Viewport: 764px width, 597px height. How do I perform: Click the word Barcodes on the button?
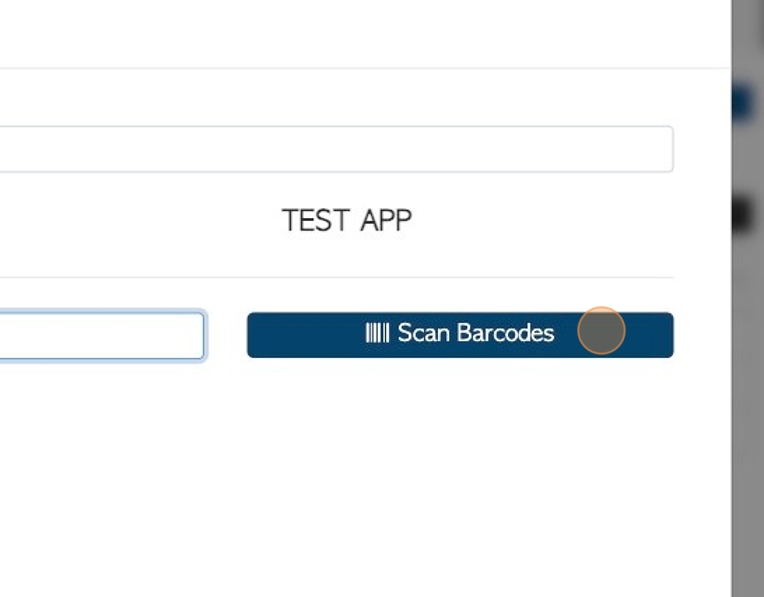pos(505,333)
